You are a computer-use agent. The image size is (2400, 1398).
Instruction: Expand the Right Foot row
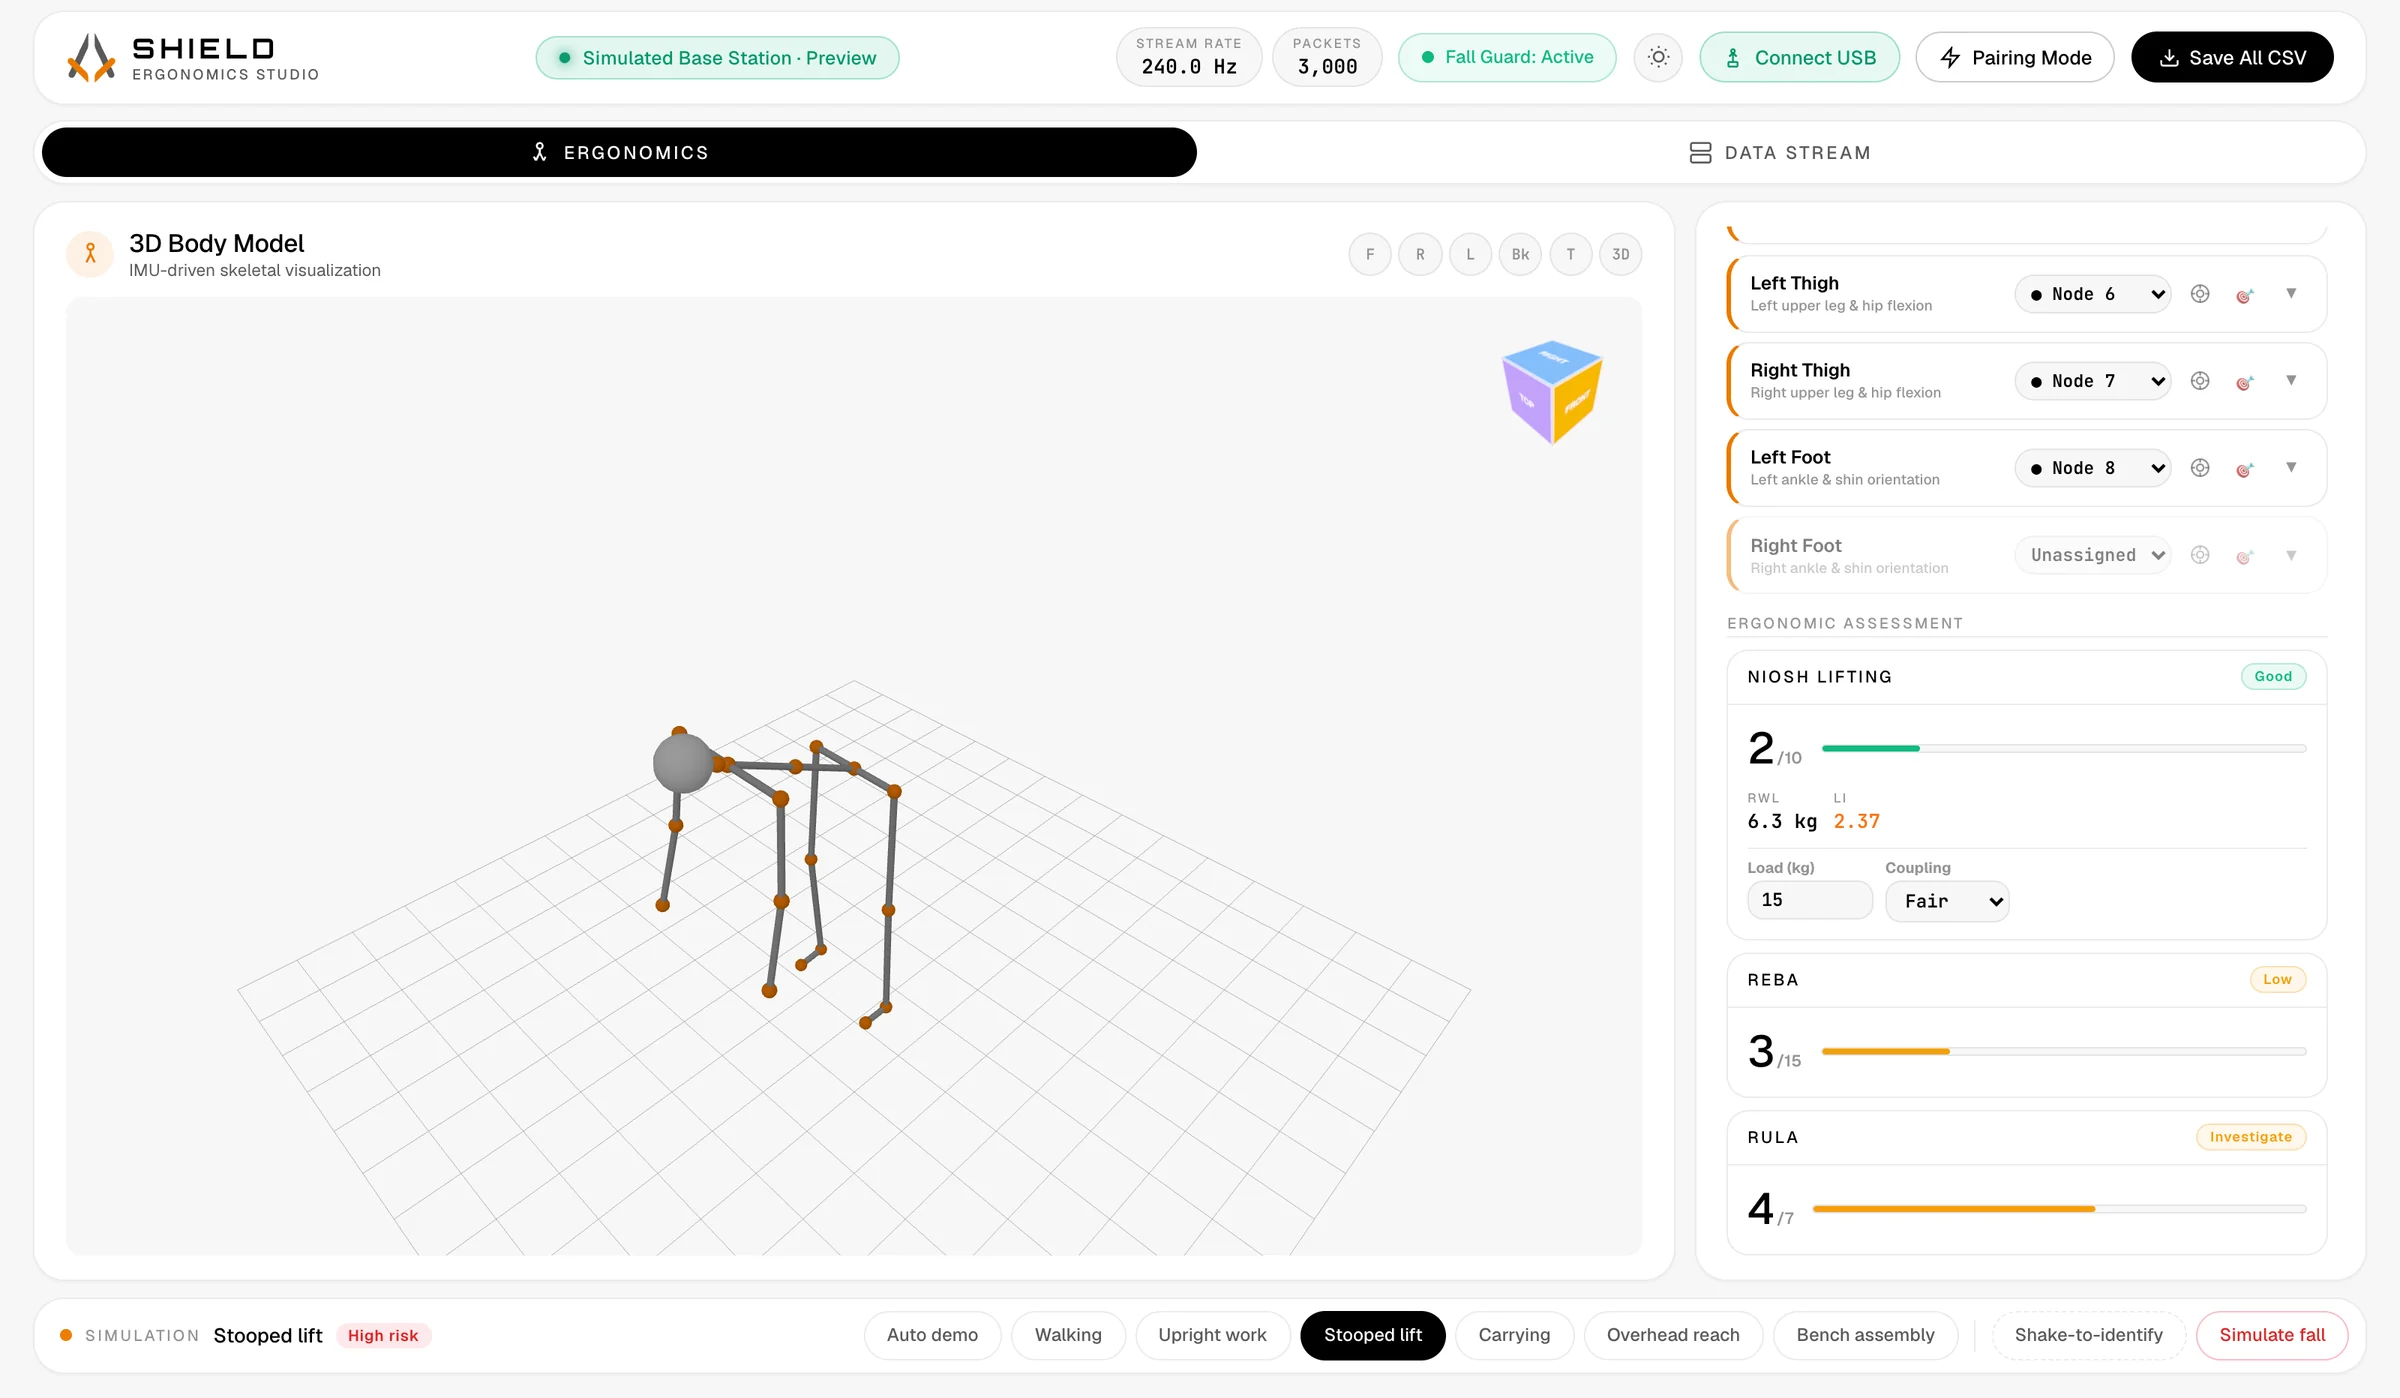coord(2291,555)
